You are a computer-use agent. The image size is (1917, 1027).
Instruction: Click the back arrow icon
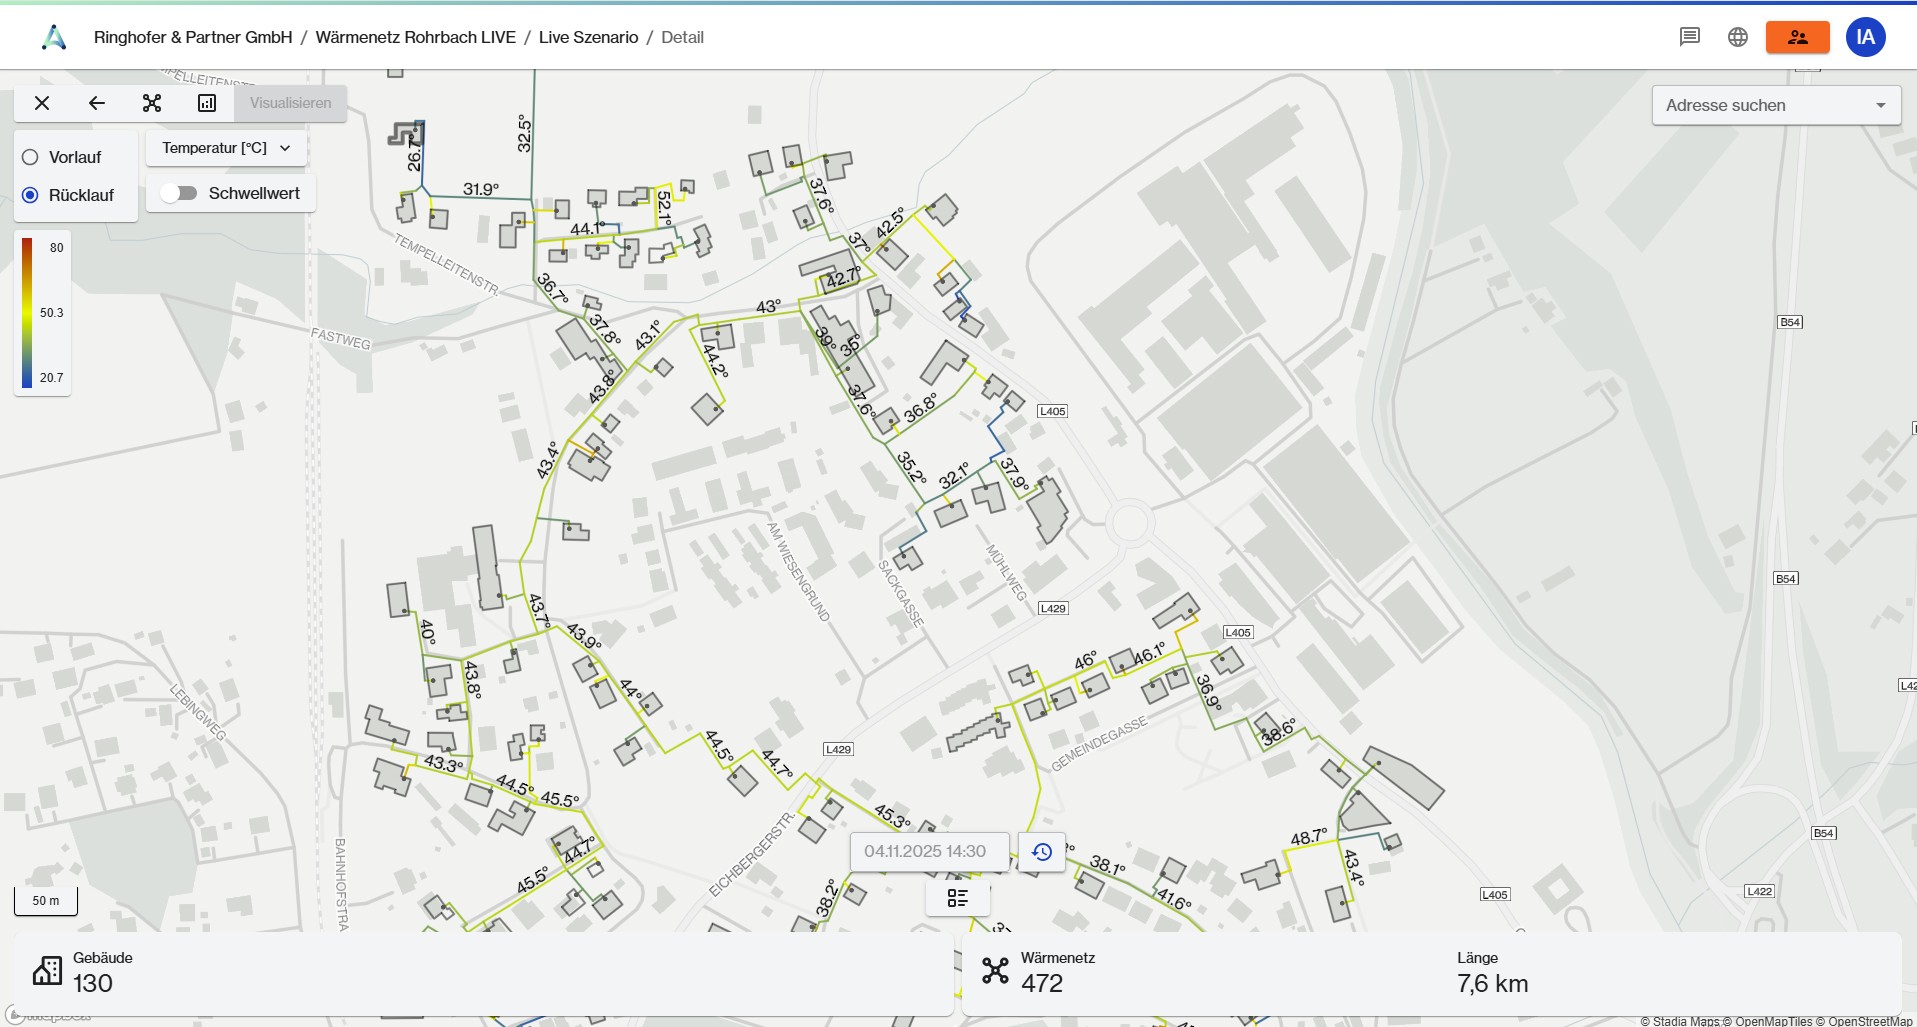[x=97, y=103]
